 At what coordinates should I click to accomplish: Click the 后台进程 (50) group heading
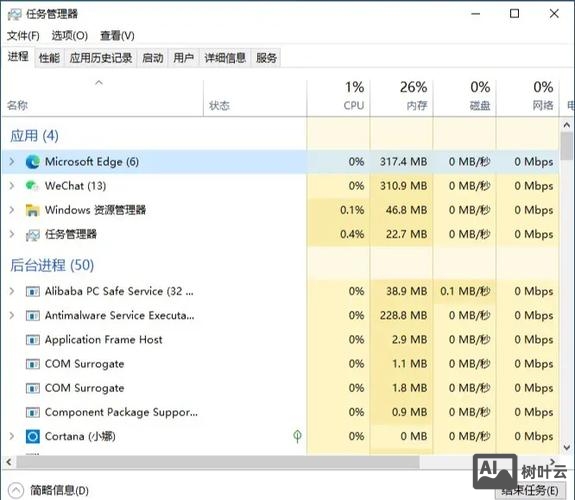pos(52,265)
